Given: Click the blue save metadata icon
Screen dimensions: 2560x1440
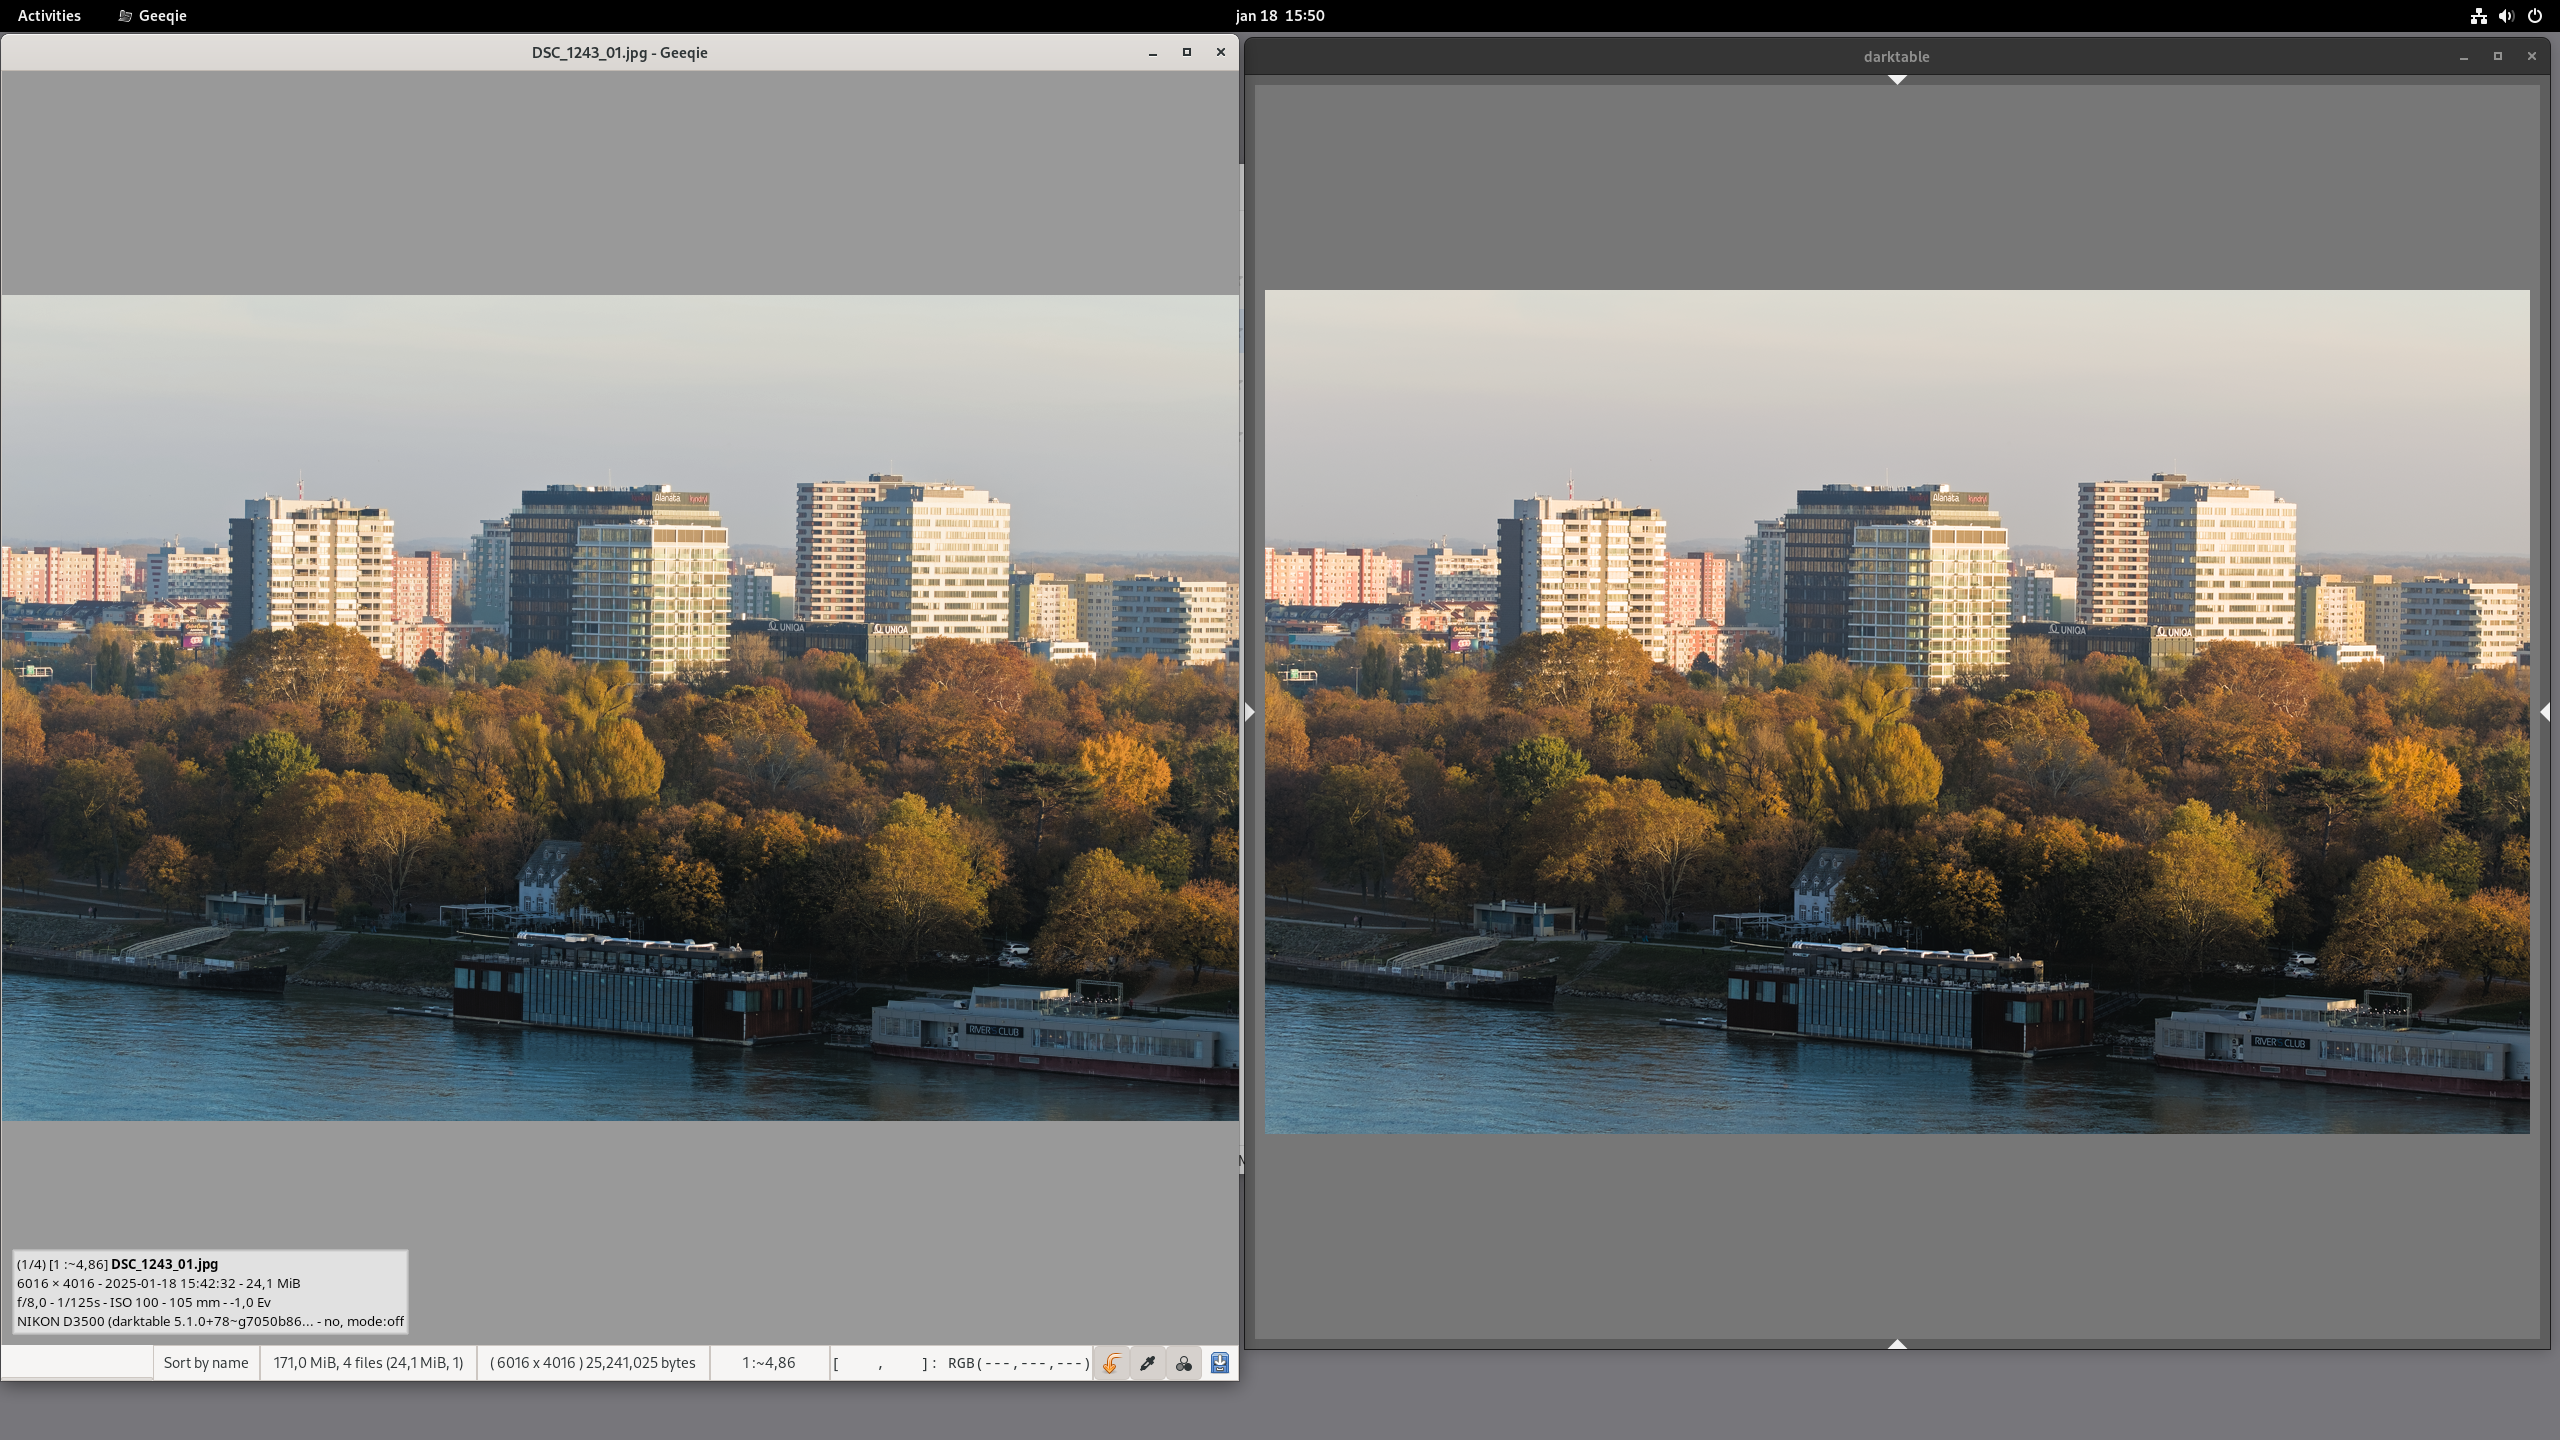Looking at the screenshot, I should click(1219, 1363).
